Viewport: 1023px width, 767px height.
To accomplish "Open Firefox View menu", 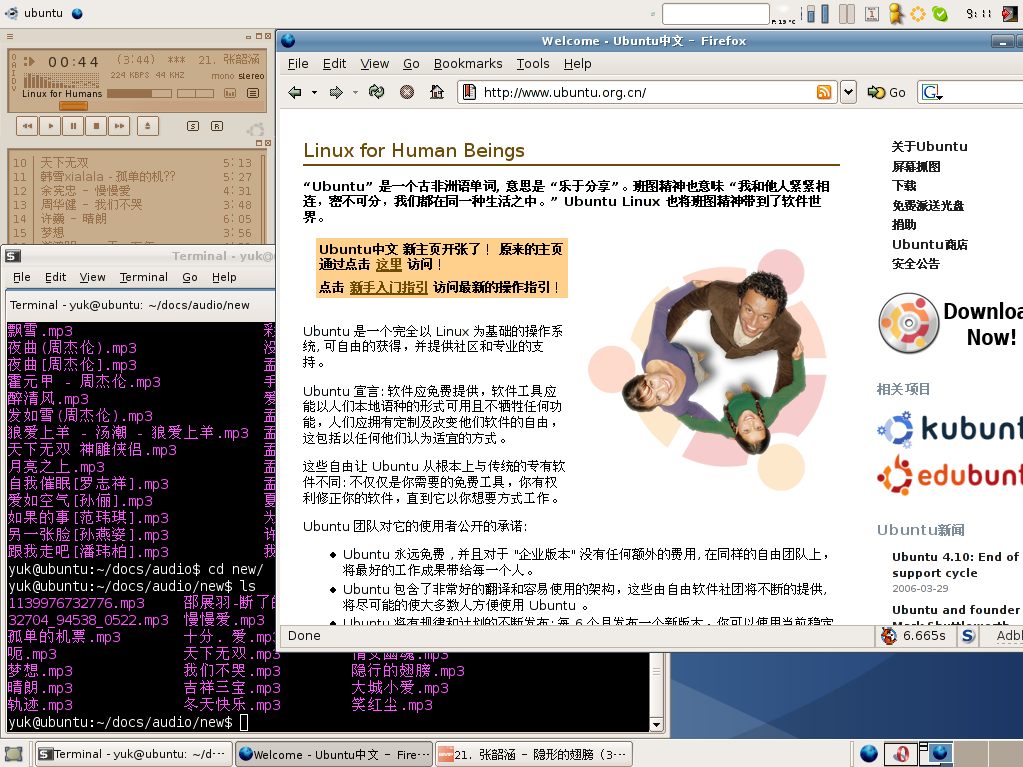I will [x=374, y=64].
